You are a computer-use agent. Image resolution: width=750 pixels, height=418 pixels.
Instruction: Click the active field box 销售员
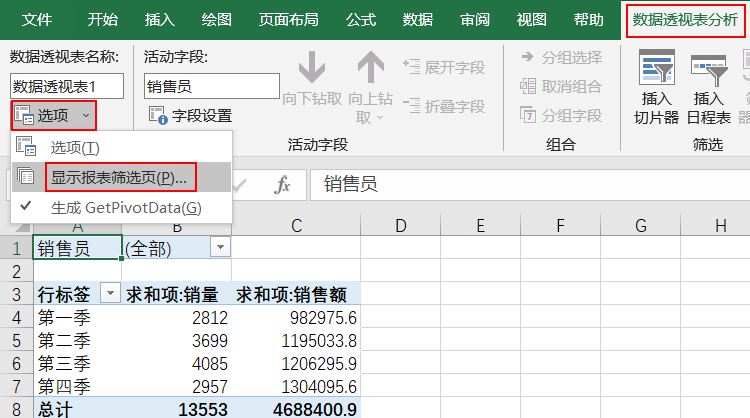click(x=211, y=86)
